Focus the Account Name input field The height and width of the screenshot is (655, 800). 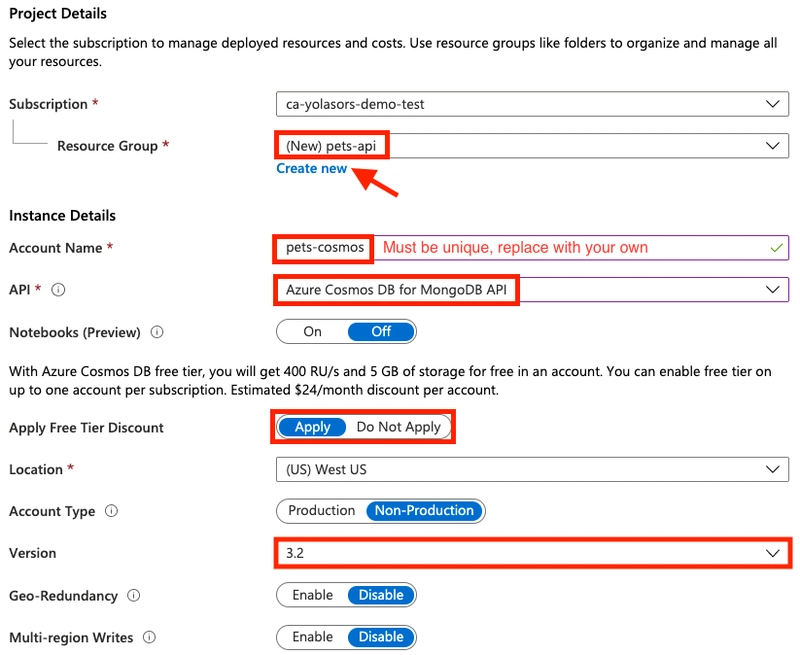pyautogui.click(x=532, y=248)
